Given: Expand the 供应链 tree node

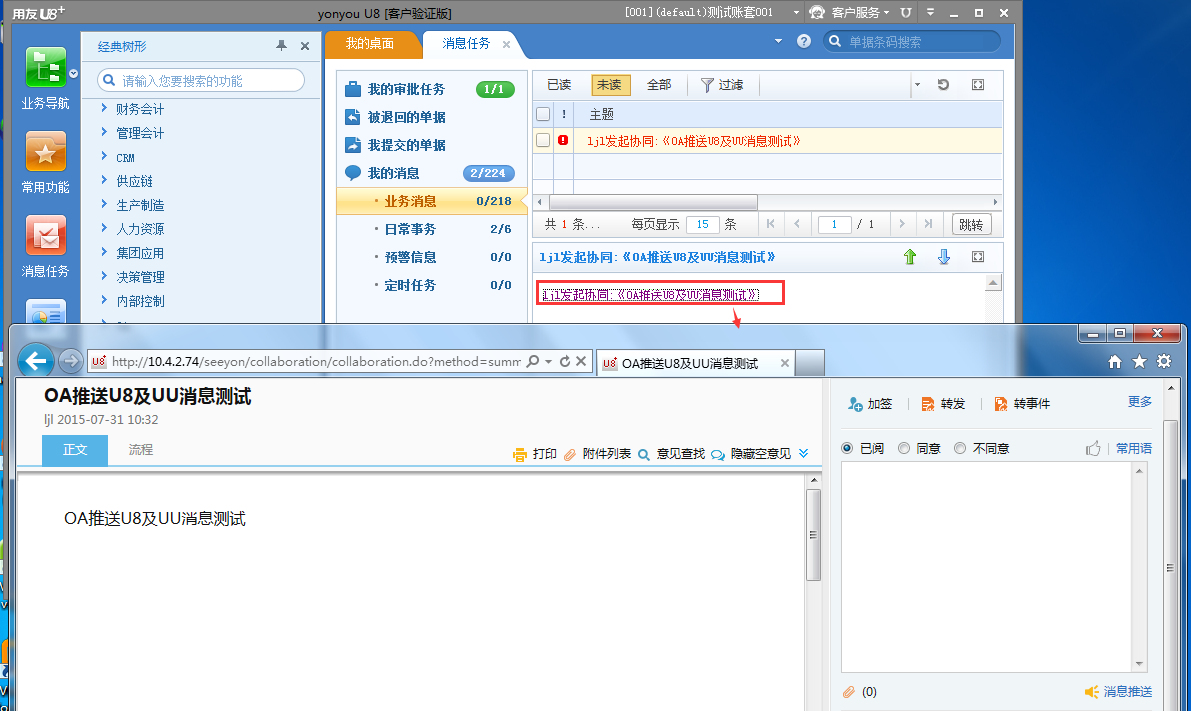Looking at the screenshot, I should point(104,180).
